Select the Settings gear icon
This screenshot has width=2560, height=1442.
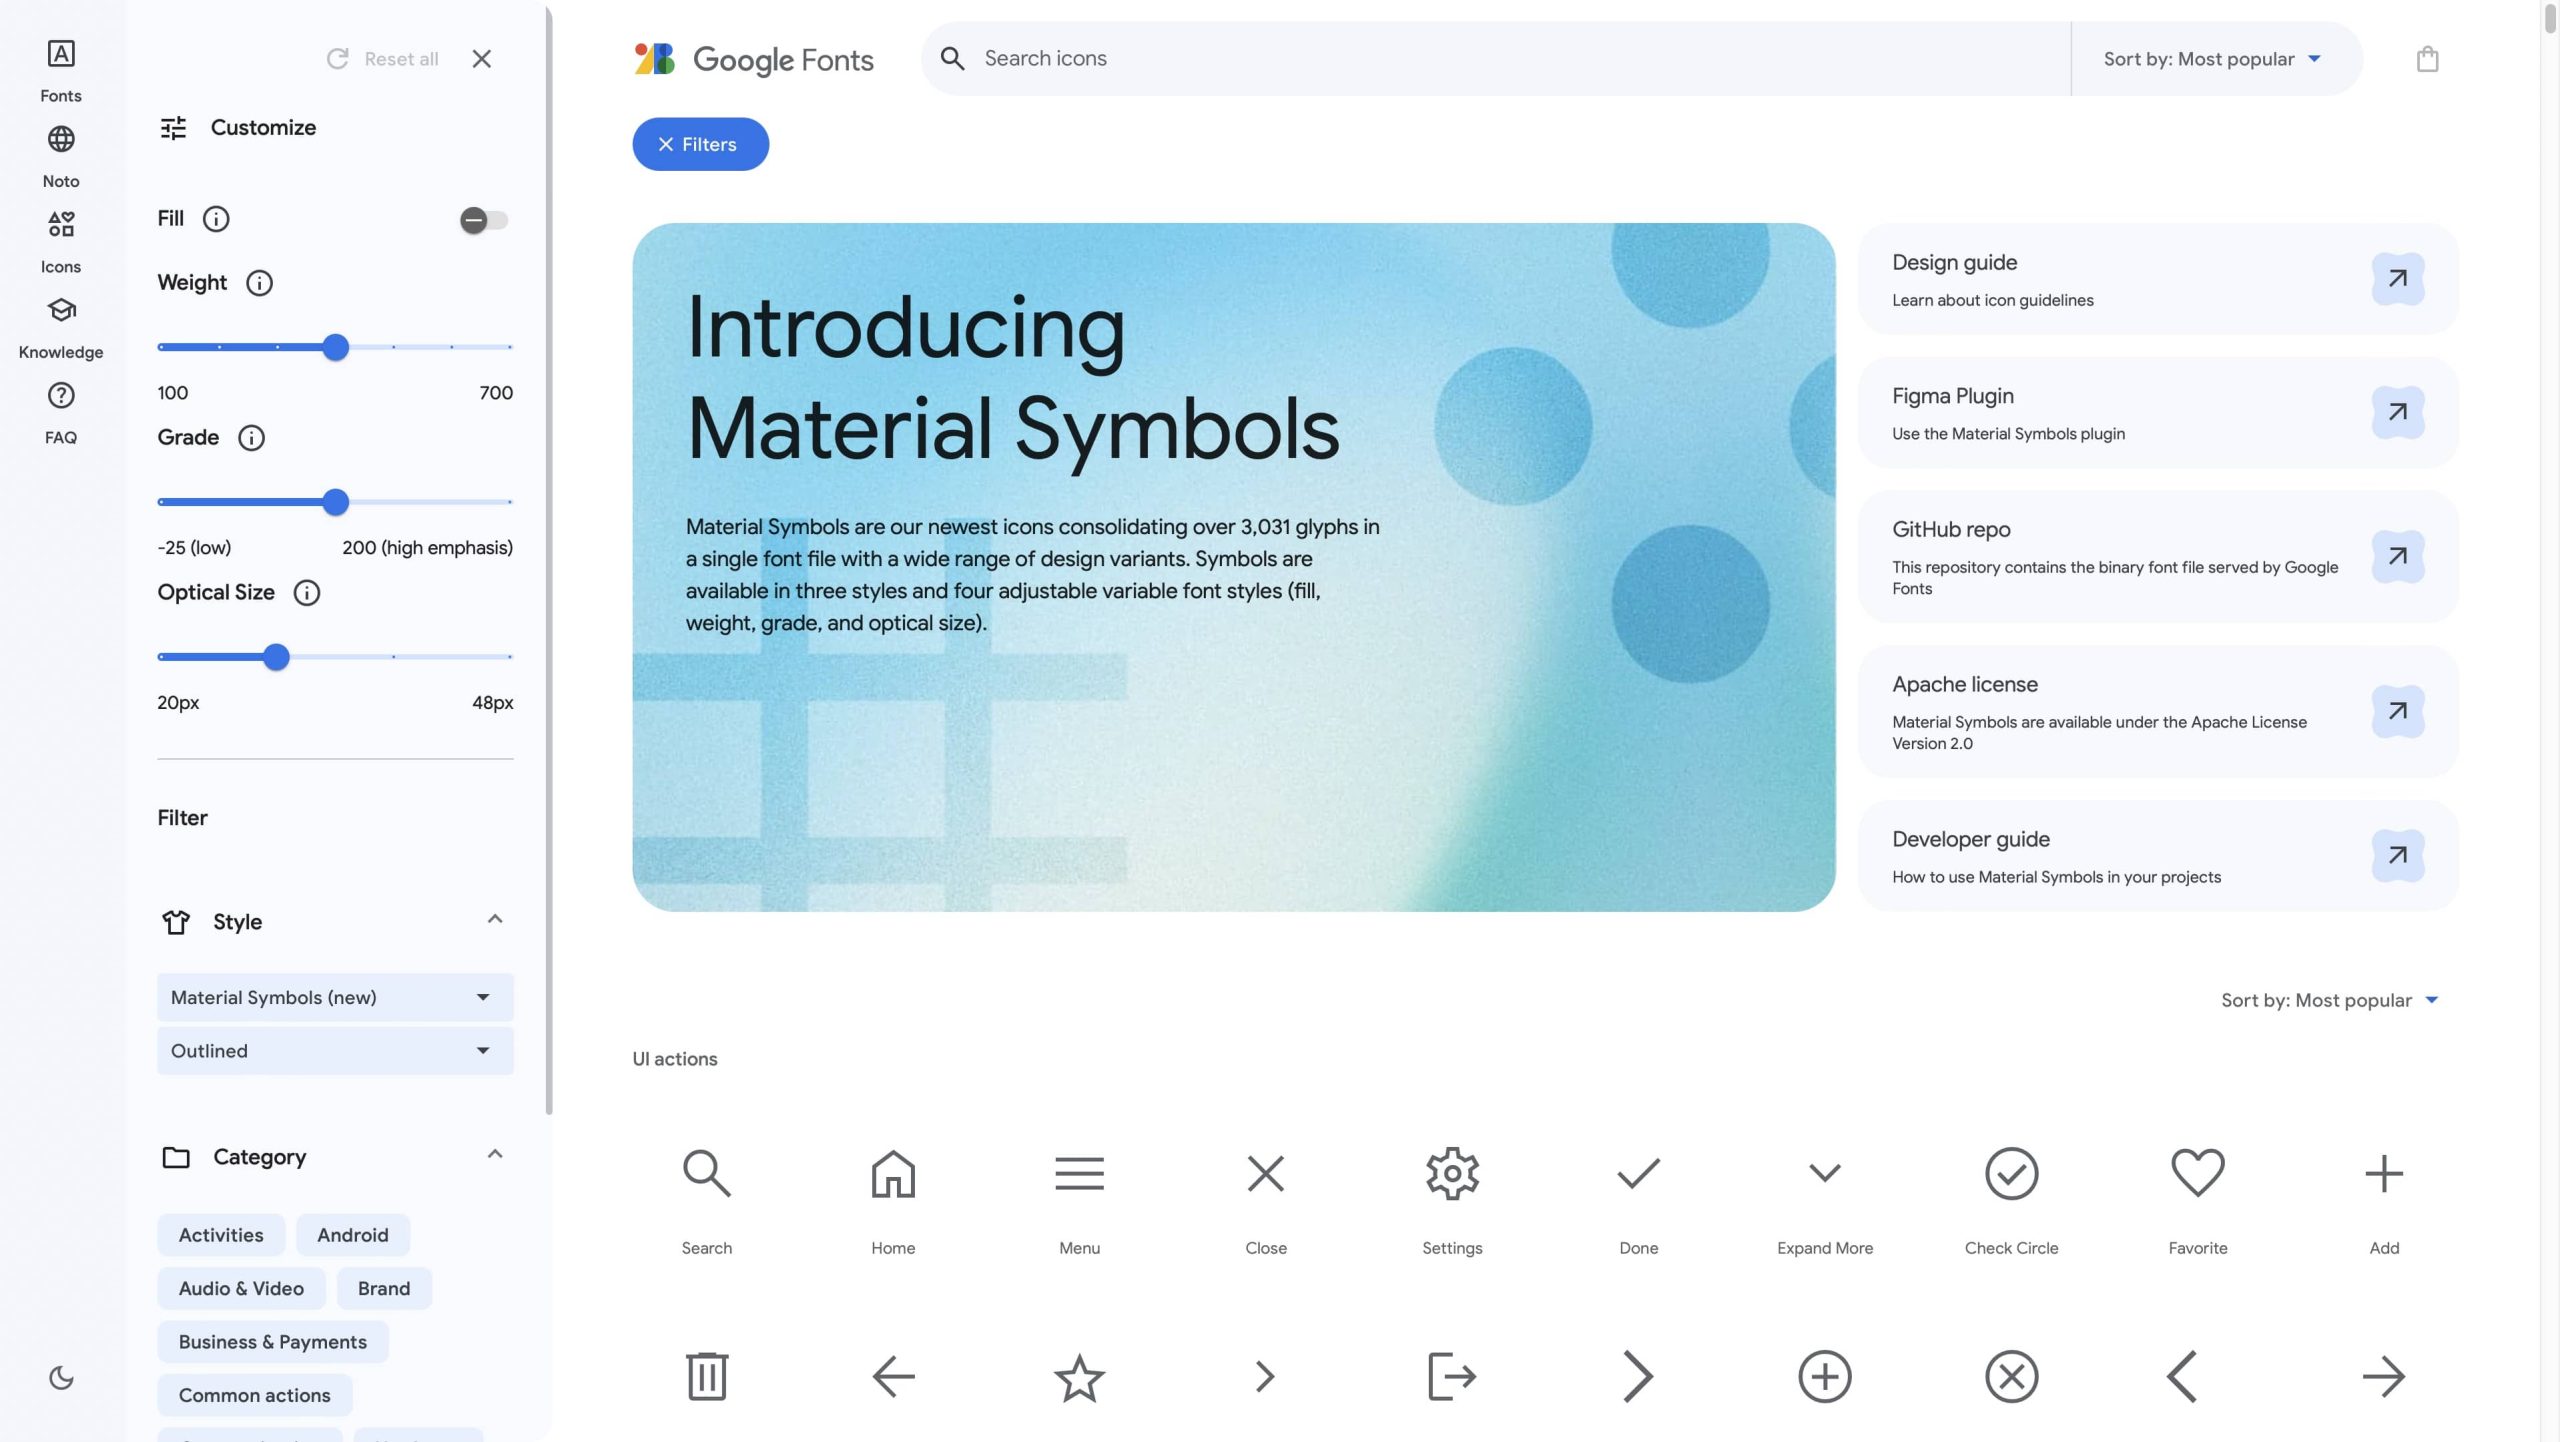click(x=1452, y=1173)
